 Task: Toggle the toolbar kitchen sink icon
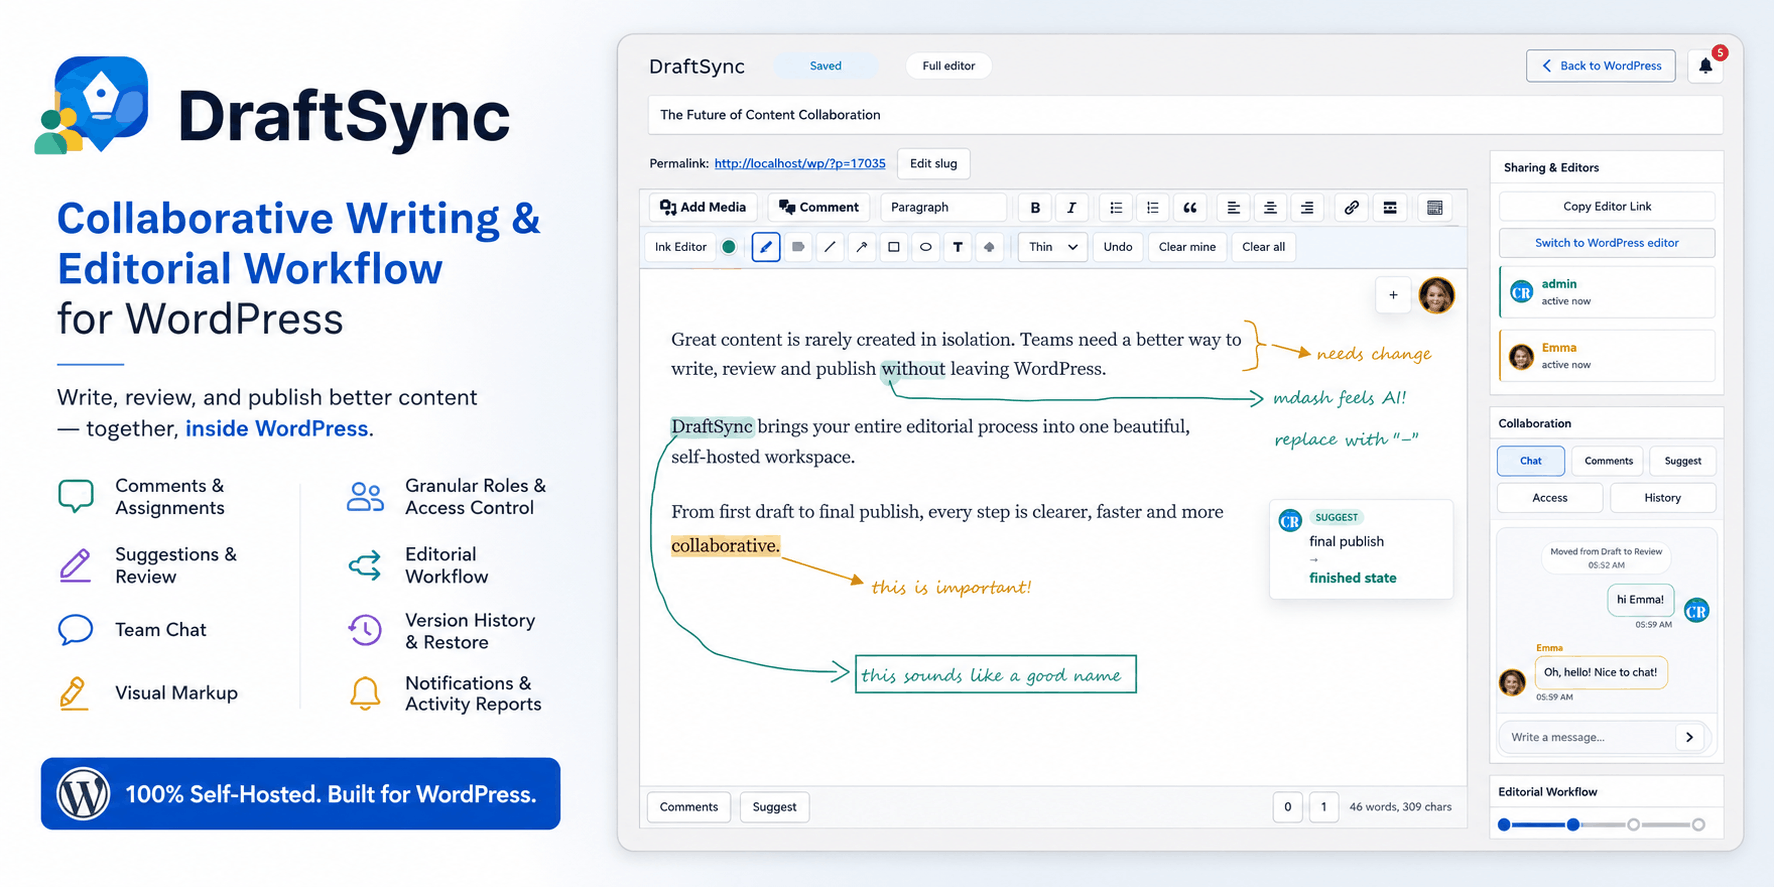[1435, 207]
